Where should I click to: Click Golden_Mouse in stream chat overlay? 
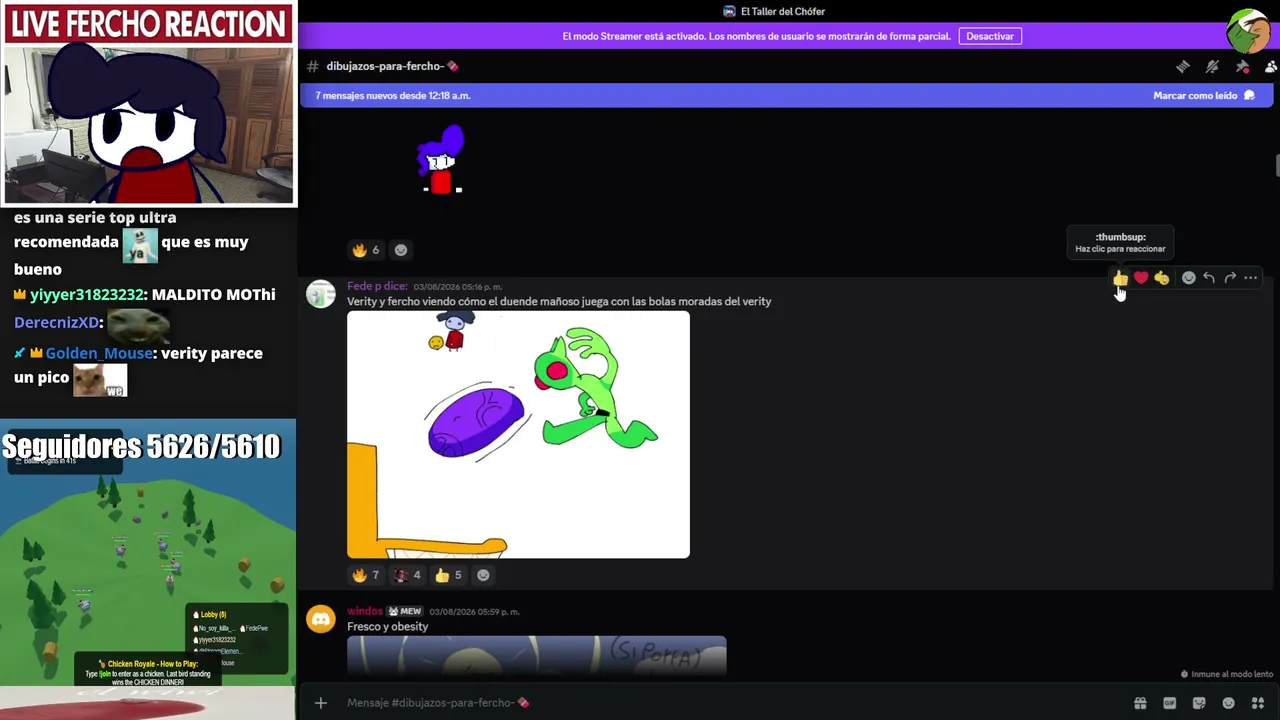point(98,353)
